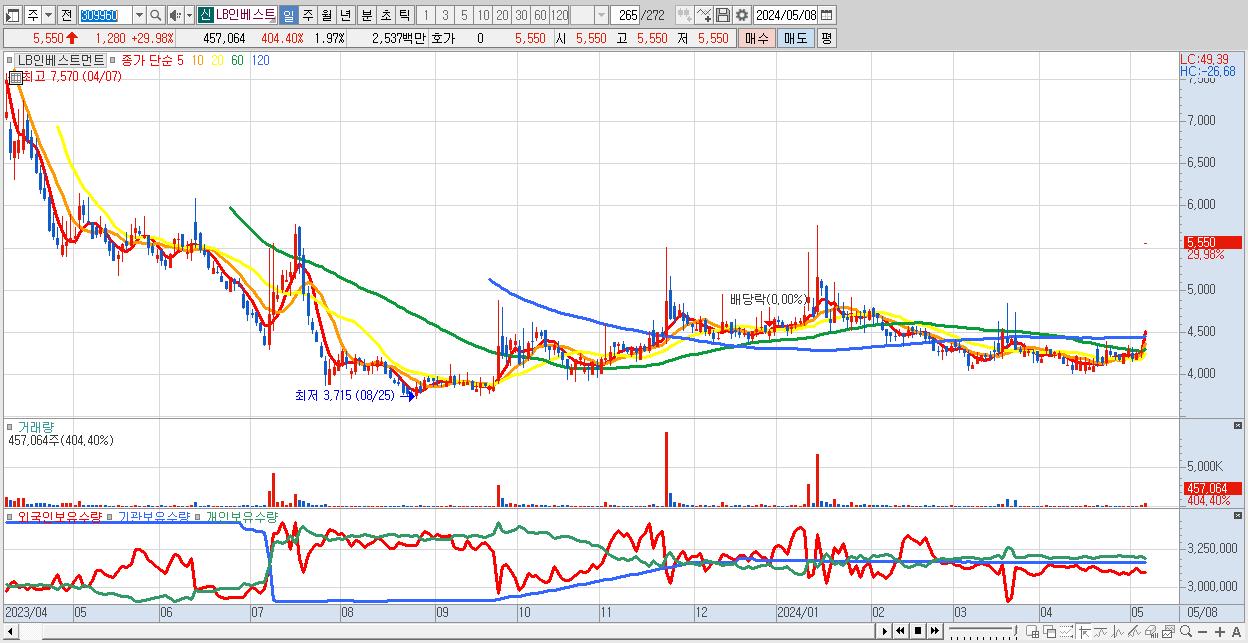
Task: Click the compare stocks icon left of line tool
Action: [x=685, y=15]
